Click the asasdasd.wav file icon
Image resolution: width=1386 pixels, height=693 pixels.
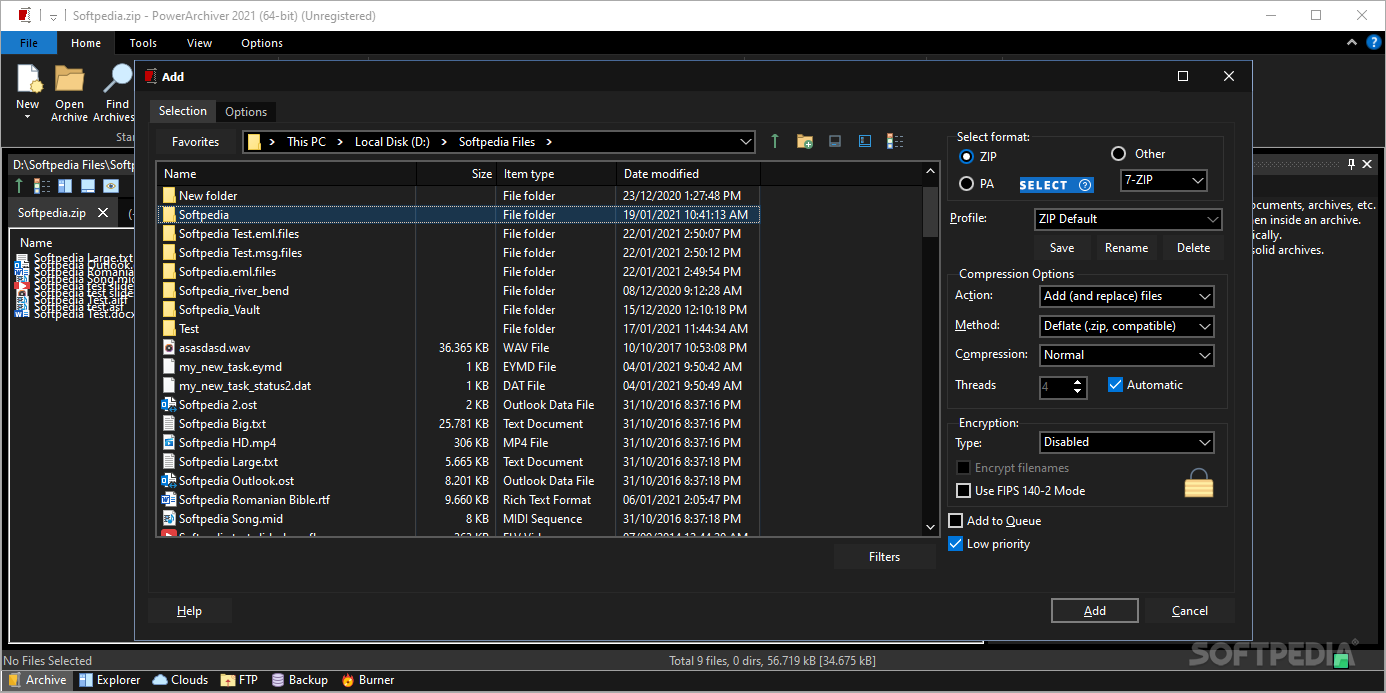tap(169, 348)
